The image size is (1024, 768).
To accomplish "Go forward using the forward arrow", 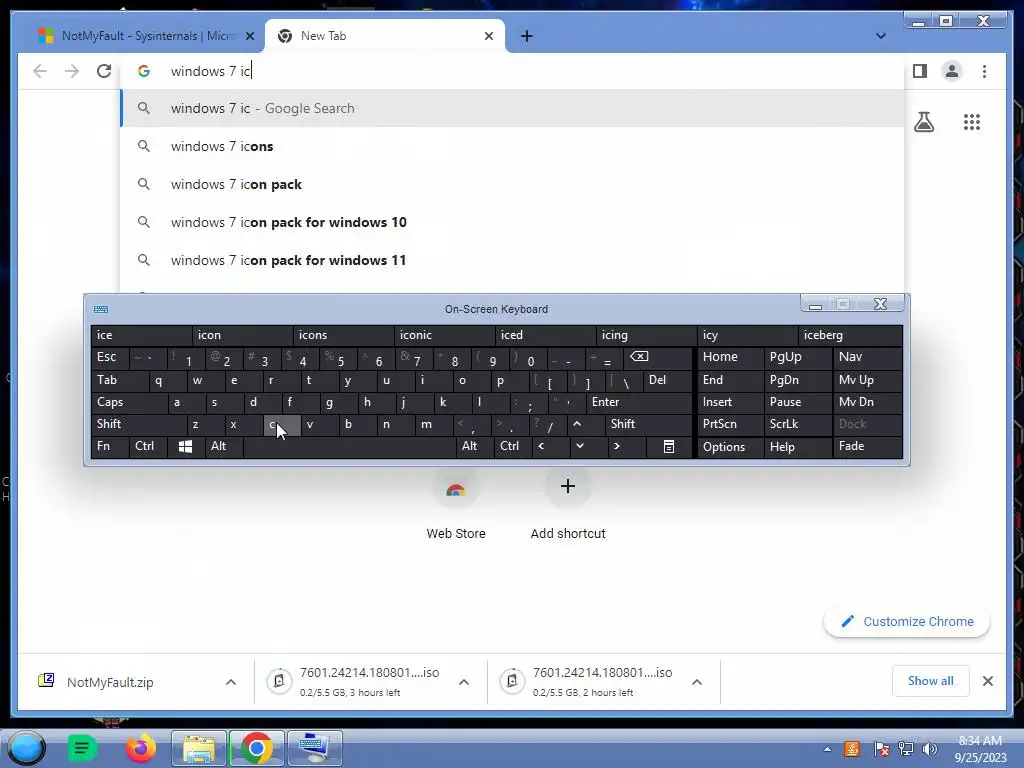I will point(72,71).
